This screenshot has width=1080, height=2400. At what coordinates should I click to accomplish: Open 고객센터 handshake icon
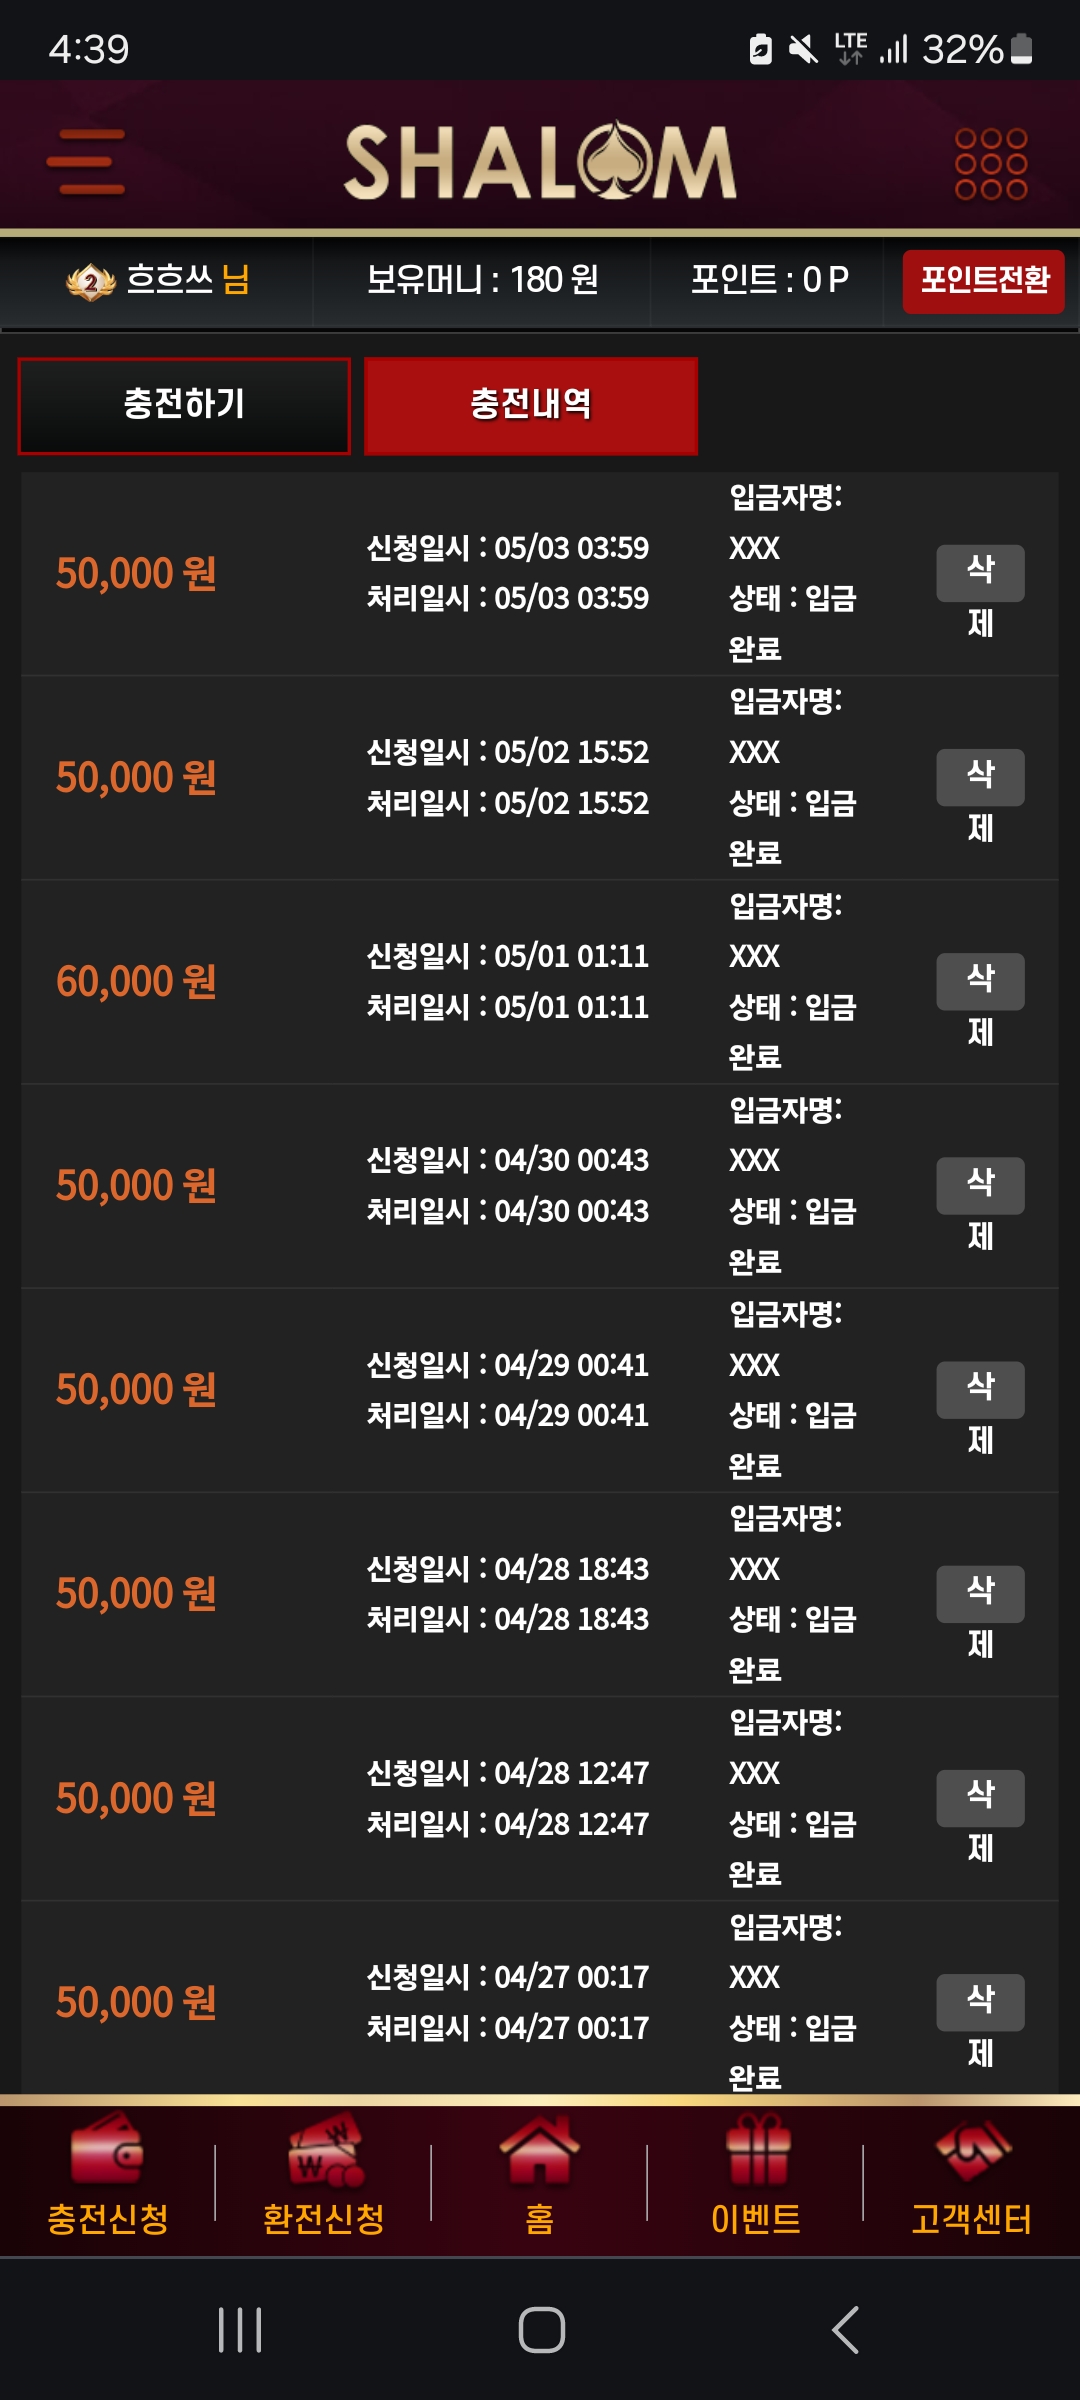pyautogui.click(x=972, y=2148)
